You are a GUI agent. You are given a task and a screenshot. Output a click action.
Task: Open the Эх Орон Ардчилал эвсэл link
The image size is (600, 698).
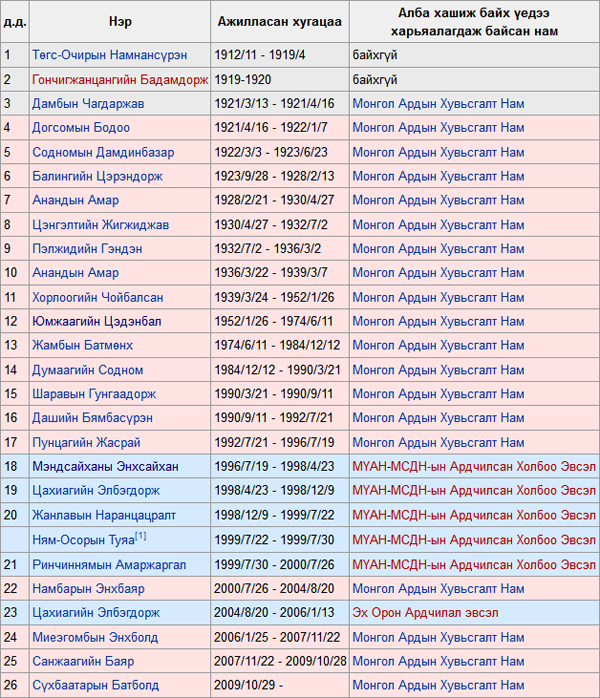(426, 613)
